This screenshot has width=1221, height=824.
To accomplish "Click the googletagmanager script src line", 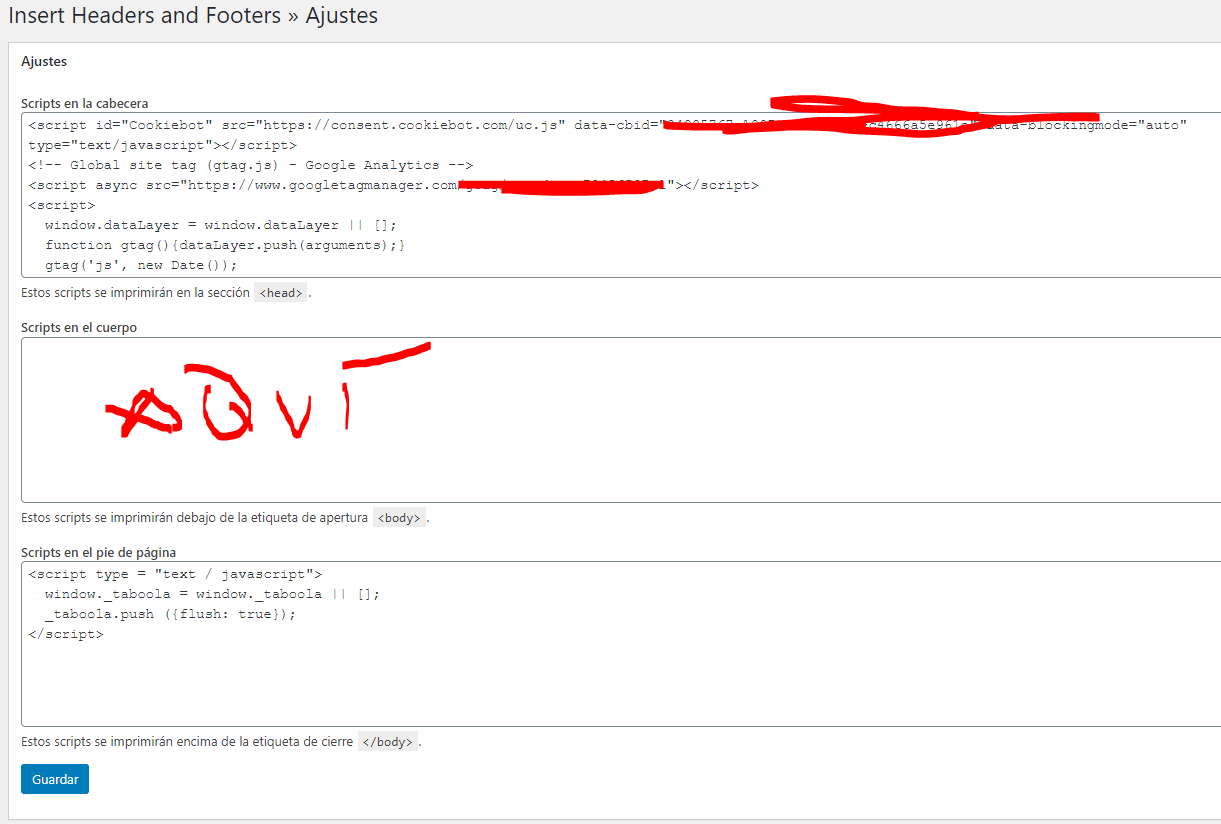I will click(x=393, y=185).
